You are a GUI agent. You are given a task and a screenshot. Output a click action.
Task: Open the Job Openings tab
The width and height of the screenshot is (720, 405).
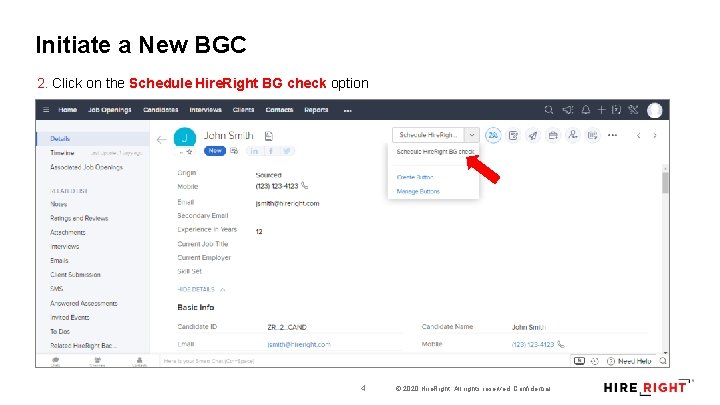coord(110,110)
